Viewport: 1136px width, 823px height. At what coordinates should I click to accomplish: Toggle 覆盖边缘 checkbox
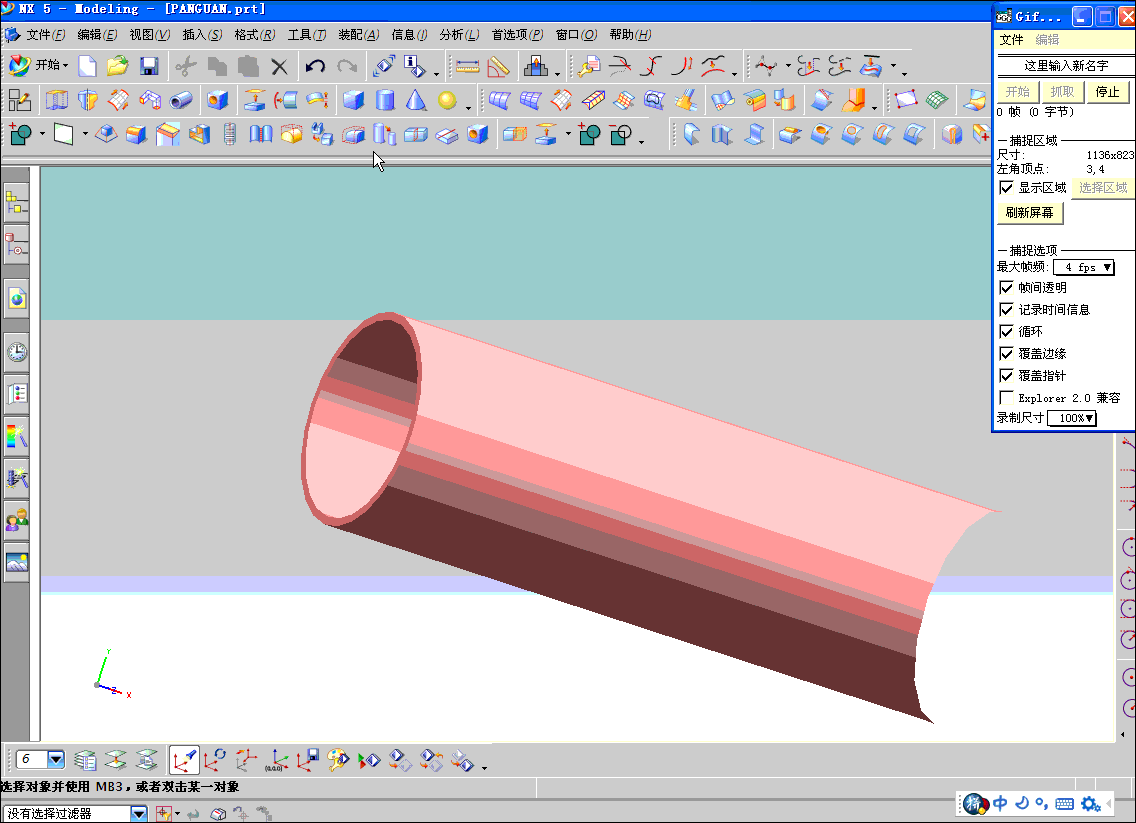1006,354
